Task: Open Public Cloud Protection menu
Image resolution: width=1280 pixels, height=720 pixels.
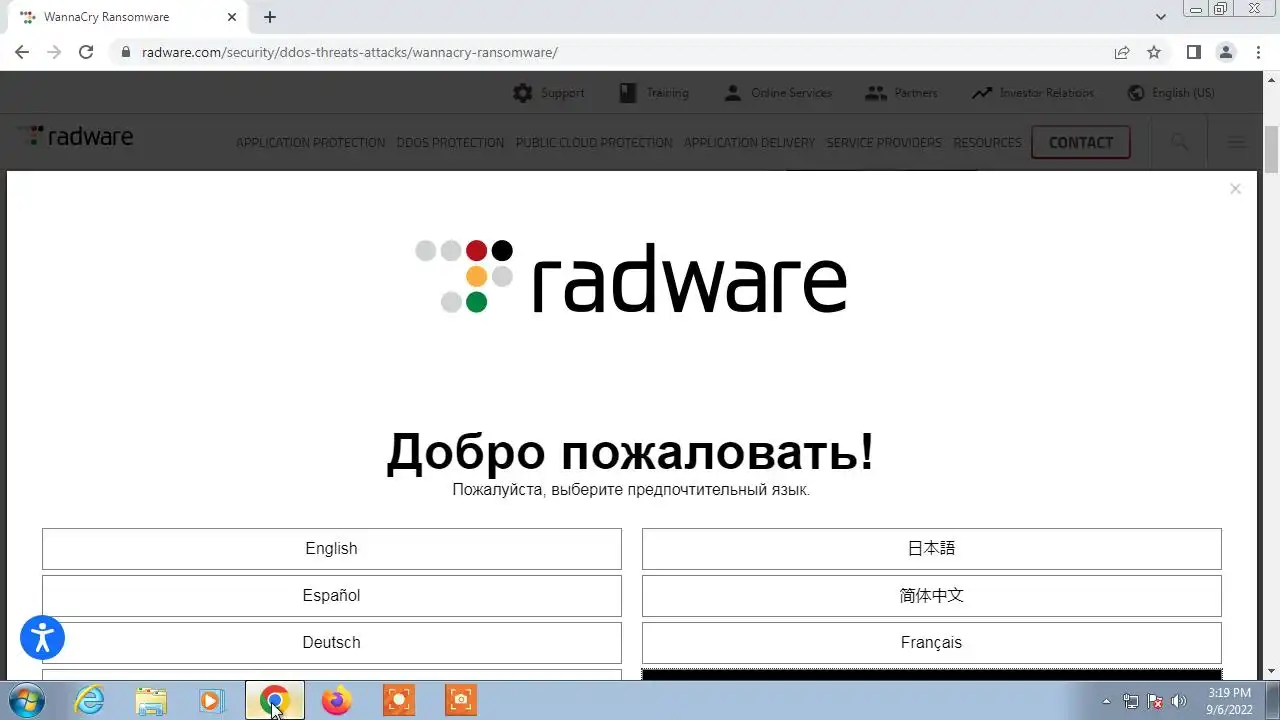Action: pos(594,143)
